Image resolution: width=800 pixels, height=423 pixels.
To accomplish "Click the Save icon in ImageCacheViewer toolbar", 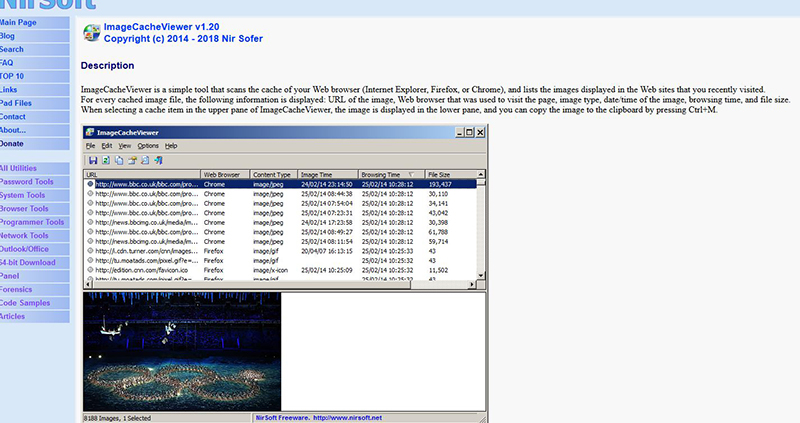I will [x=93, y=160].
